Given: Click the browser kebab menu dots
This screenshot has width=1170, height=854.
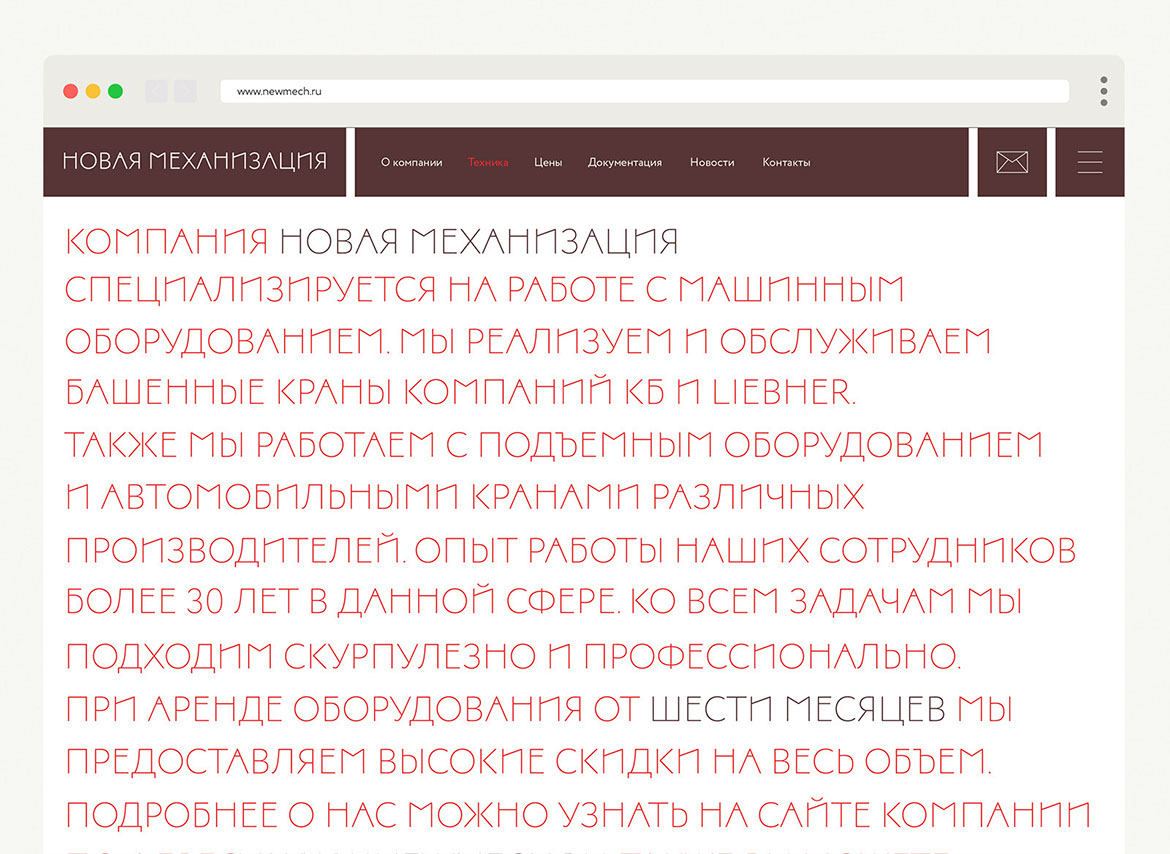Looking at the screenshot, I should coord(1104,91).
